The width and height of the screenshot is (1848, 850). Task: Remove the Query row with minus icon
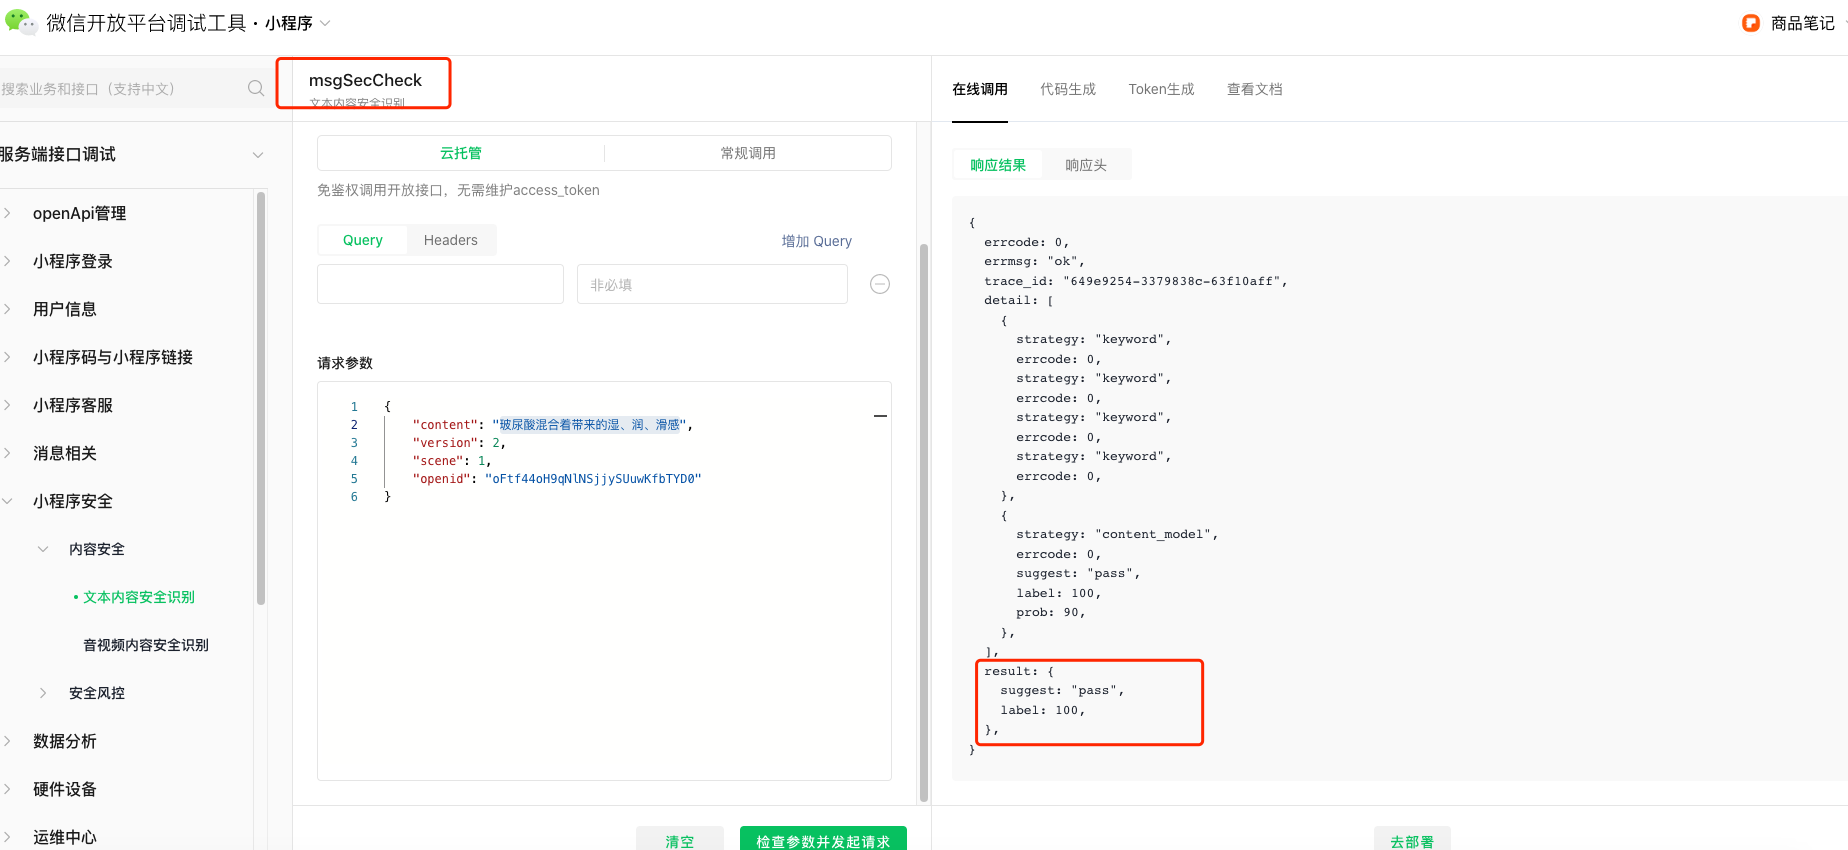point(880,284)
